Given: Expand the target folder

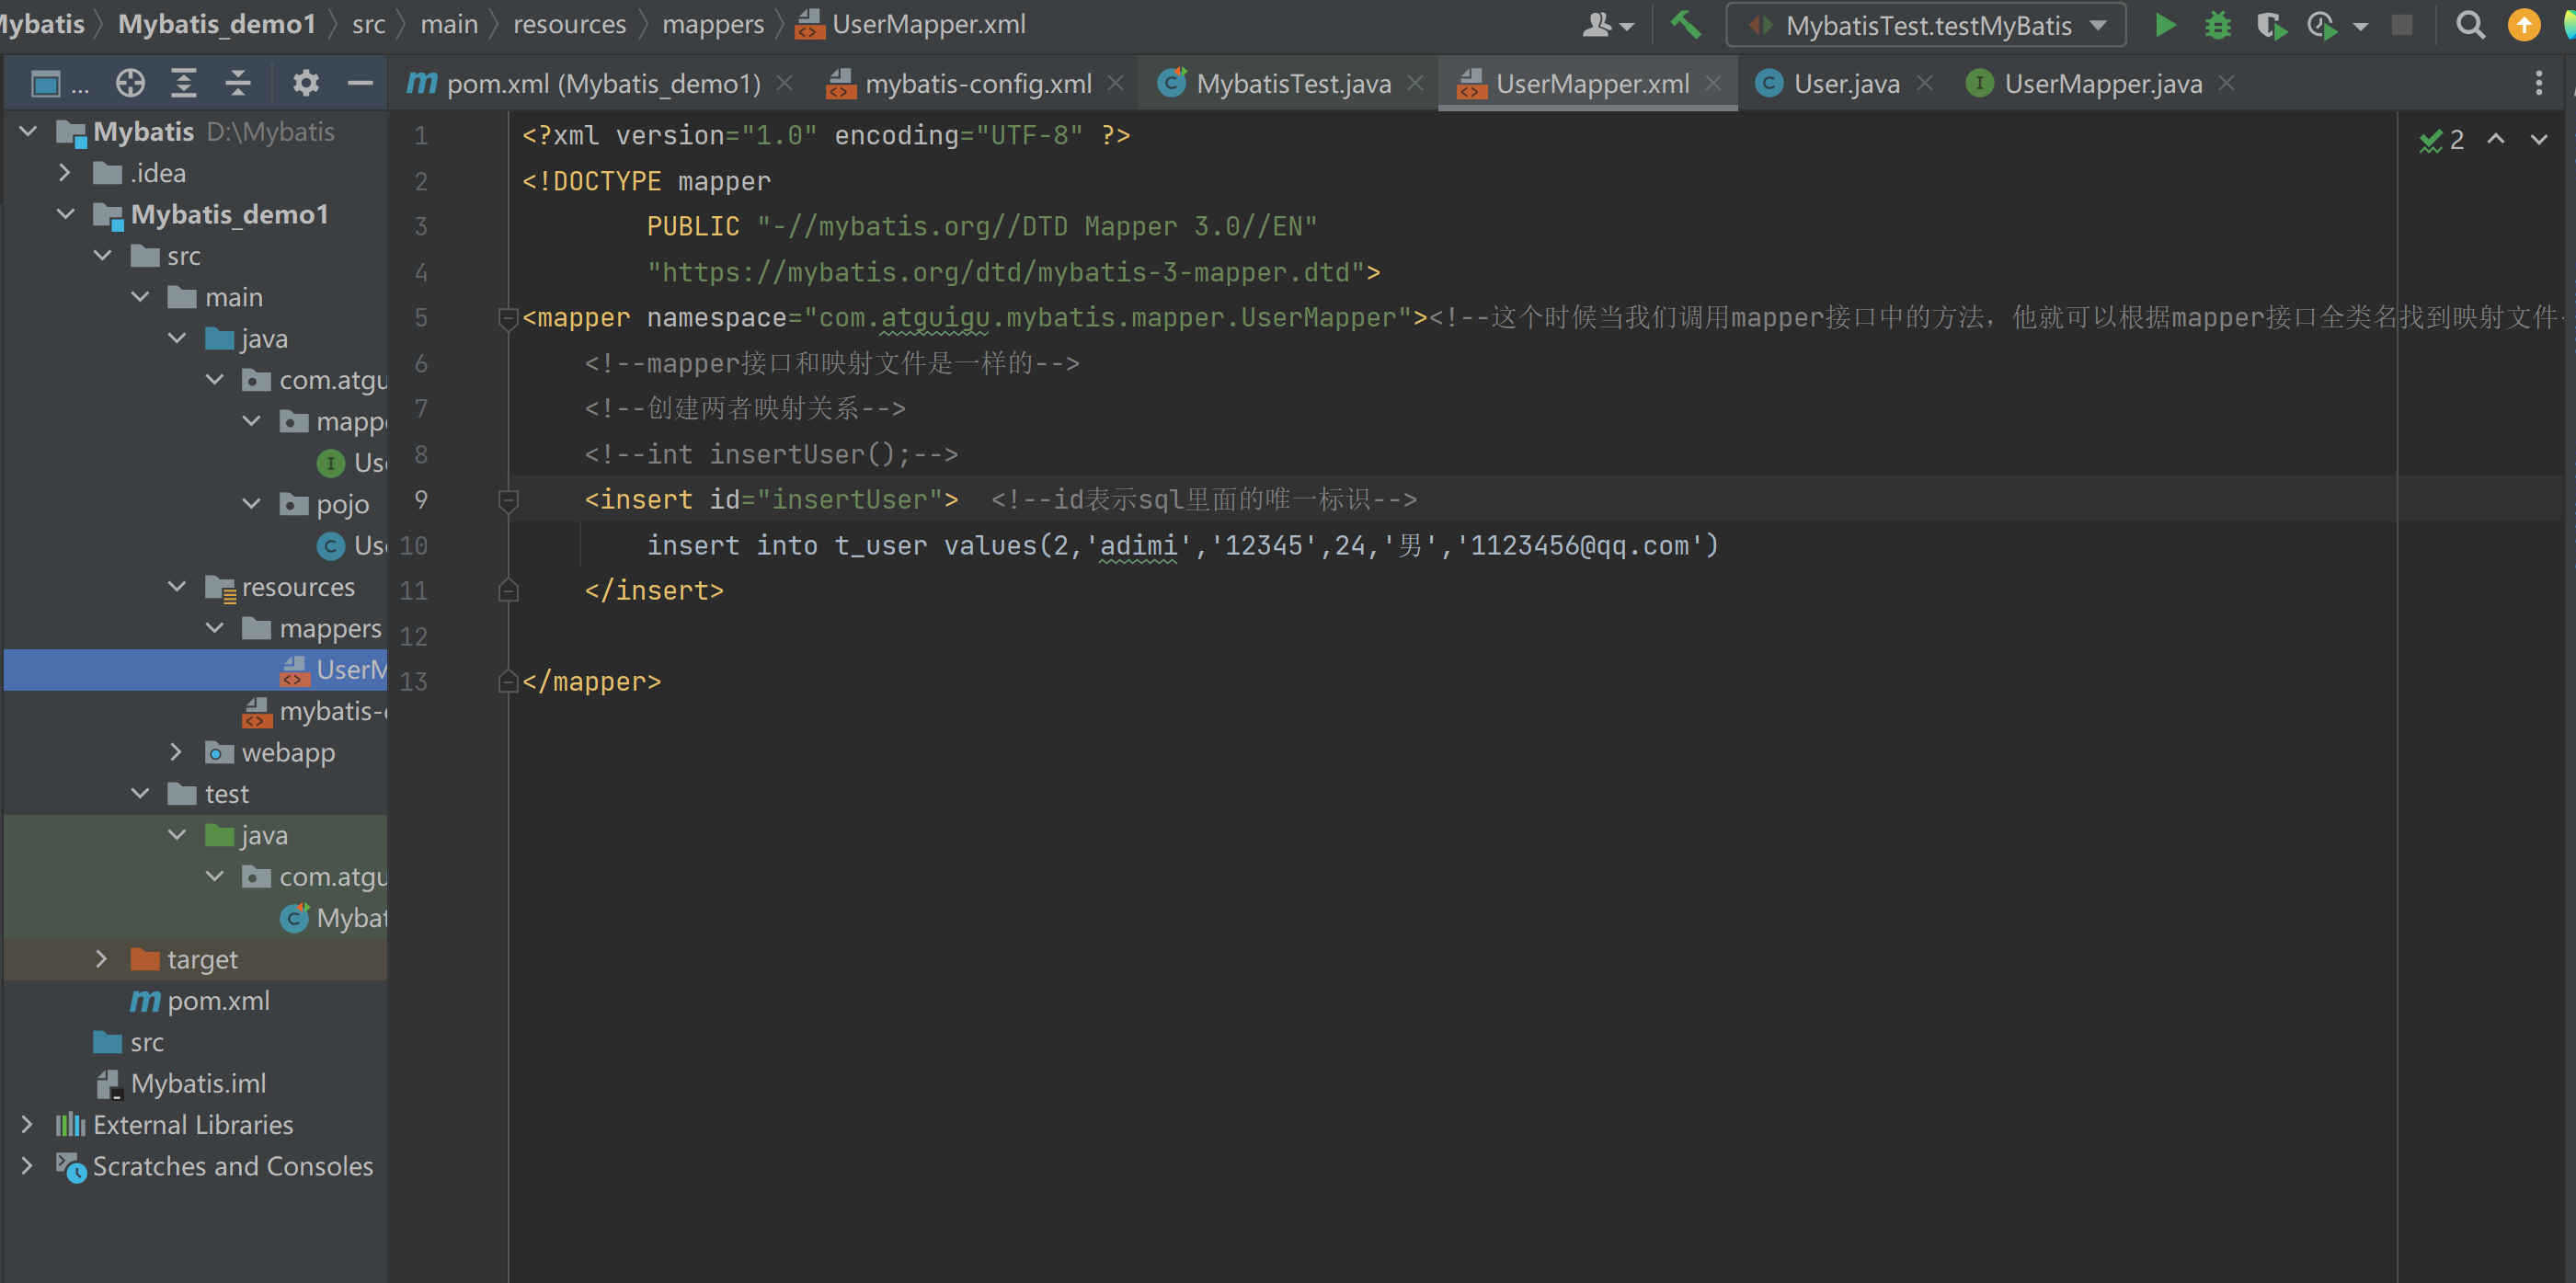Looking at the screenshot, I should [101, 959].
